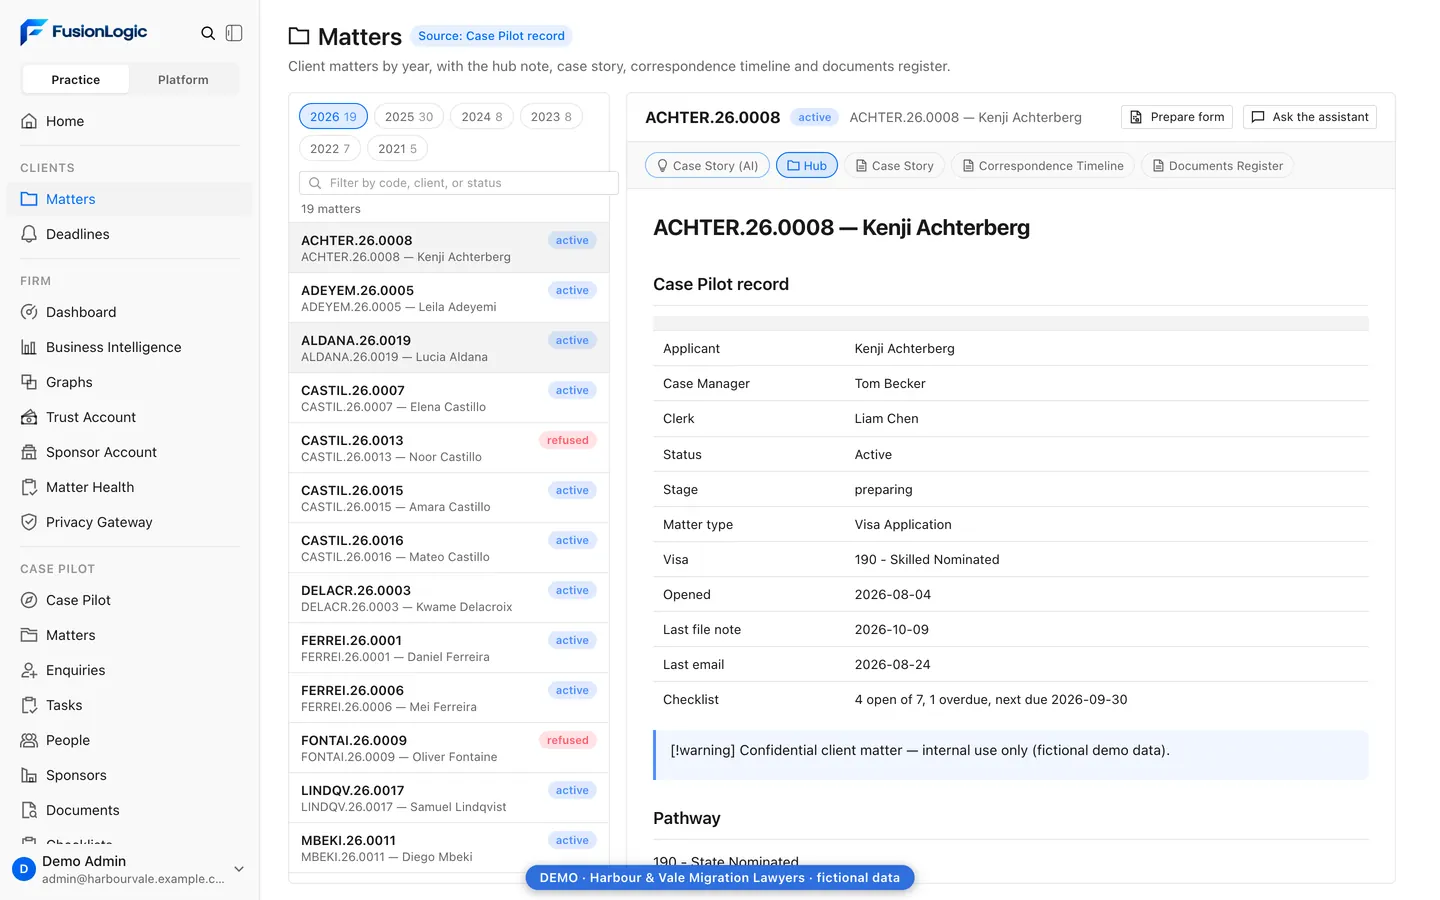
Task: Click the People group icon
Action: click(x=29, y=740)
